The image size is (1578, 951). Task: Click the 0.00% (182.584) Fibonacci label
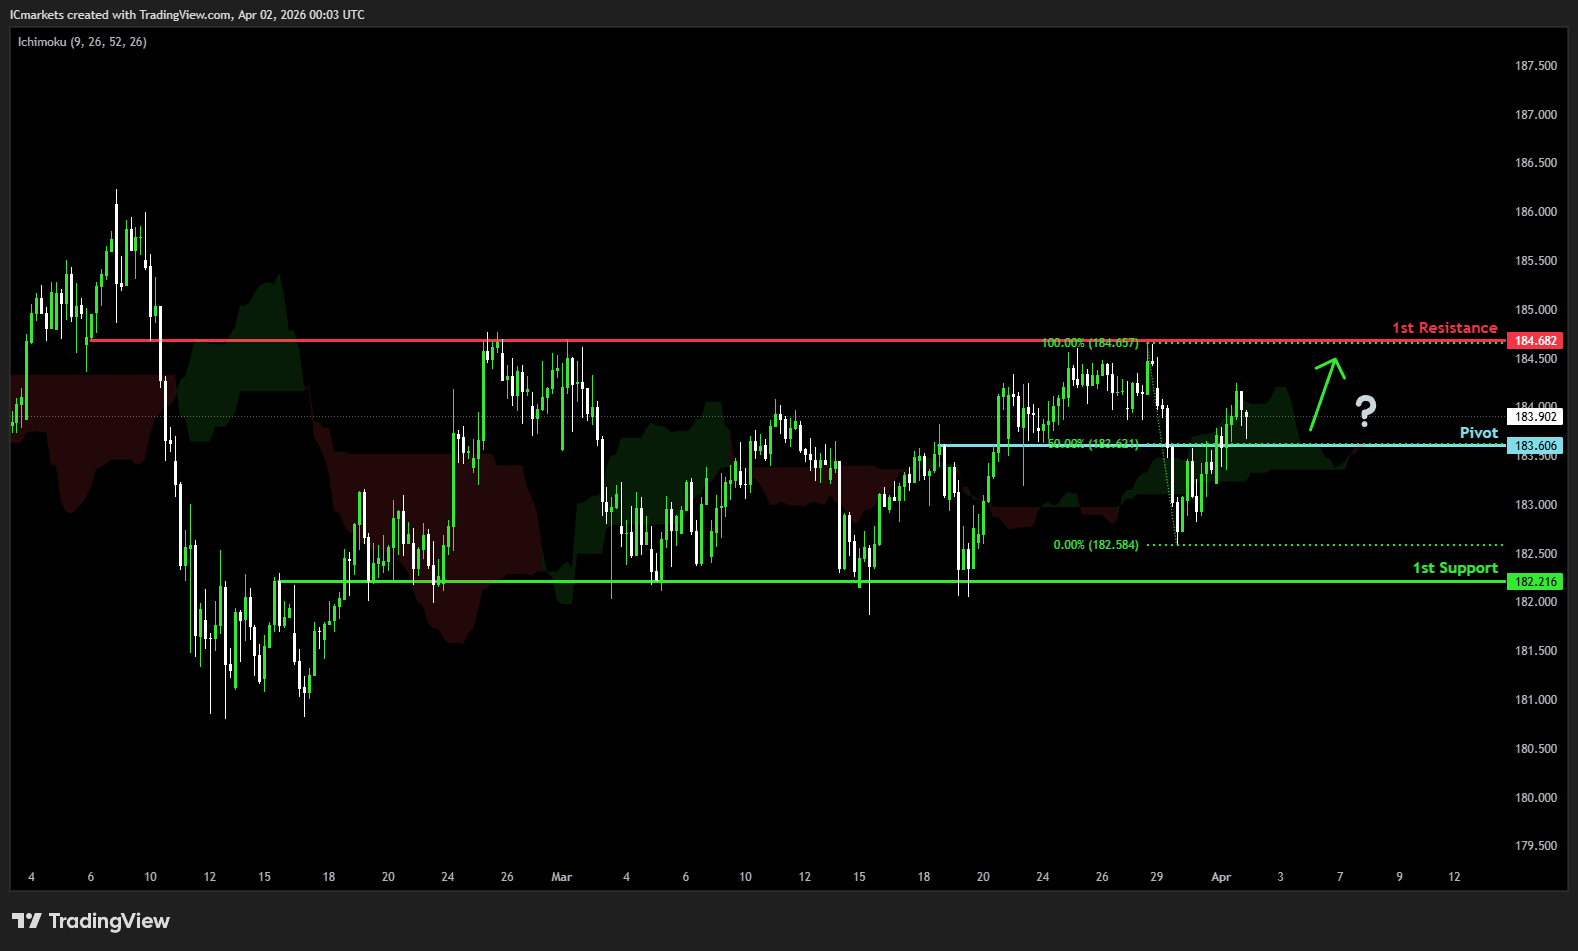(x=1095, y=545)
